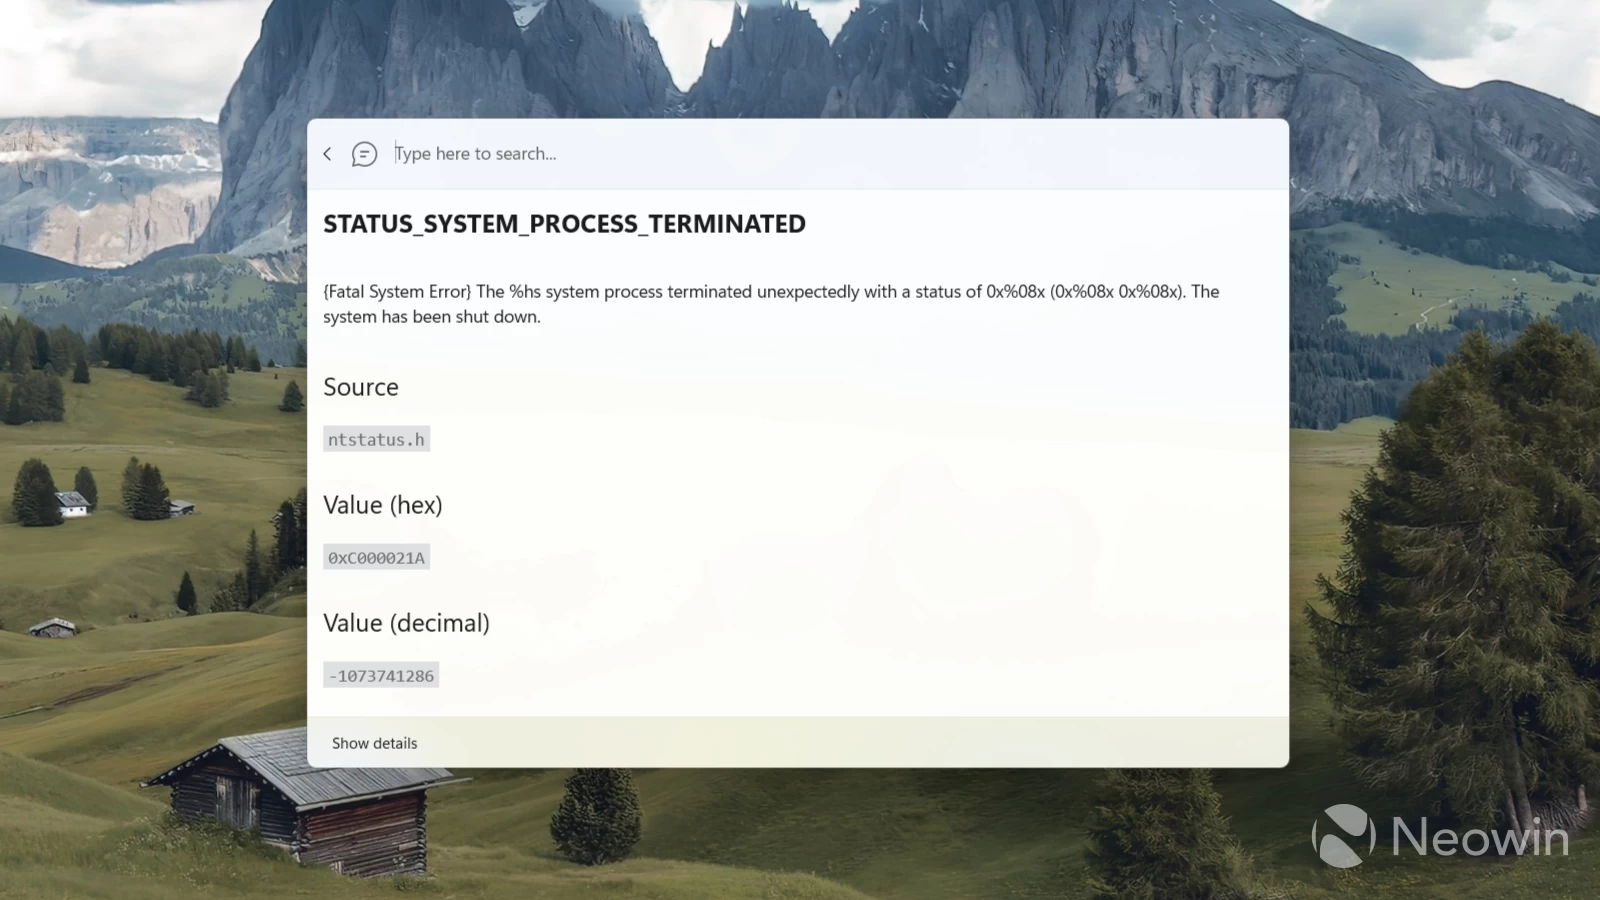1600x900 pixels.
Task: Click the chat bubble plugin icon
Action: [364, 154]
